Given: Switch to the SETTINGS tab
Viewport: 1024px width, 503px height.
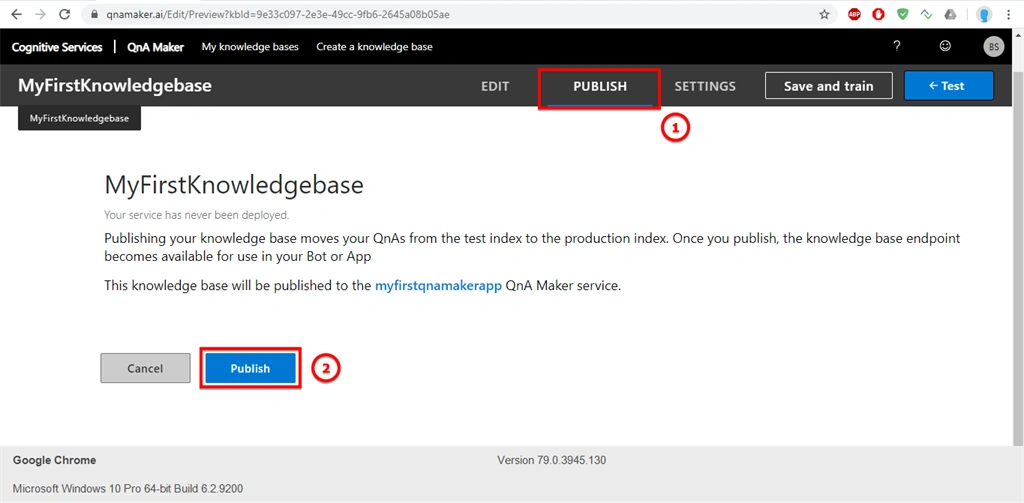Looking at the screenshot, I should click(x=705, y=86).
